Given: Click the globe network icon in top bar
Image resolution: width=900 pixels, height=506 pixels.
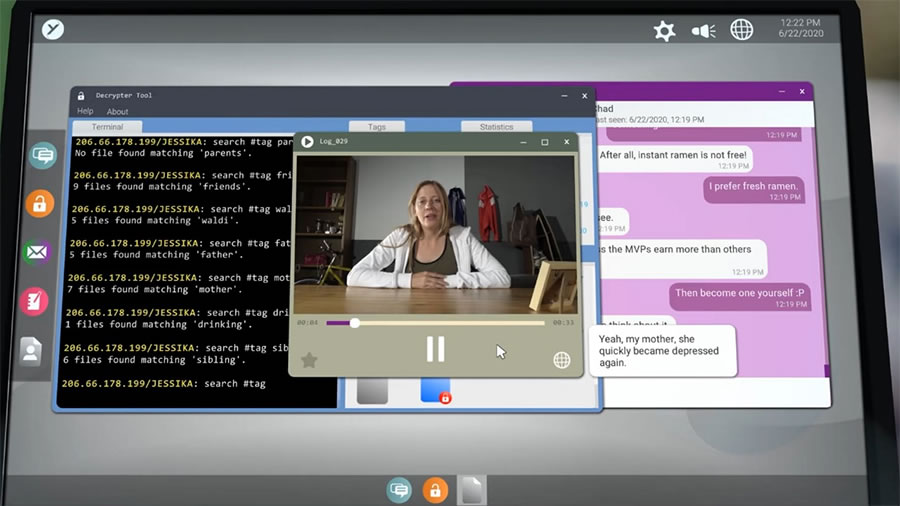Looking at the screenshot, I should (742, 29).
